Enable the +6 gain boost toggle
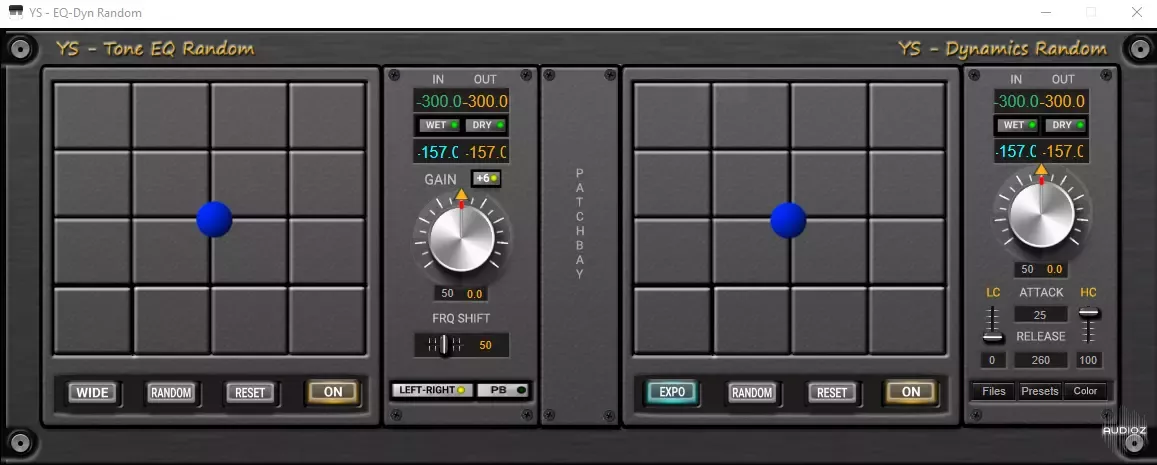 pos(486,178)
